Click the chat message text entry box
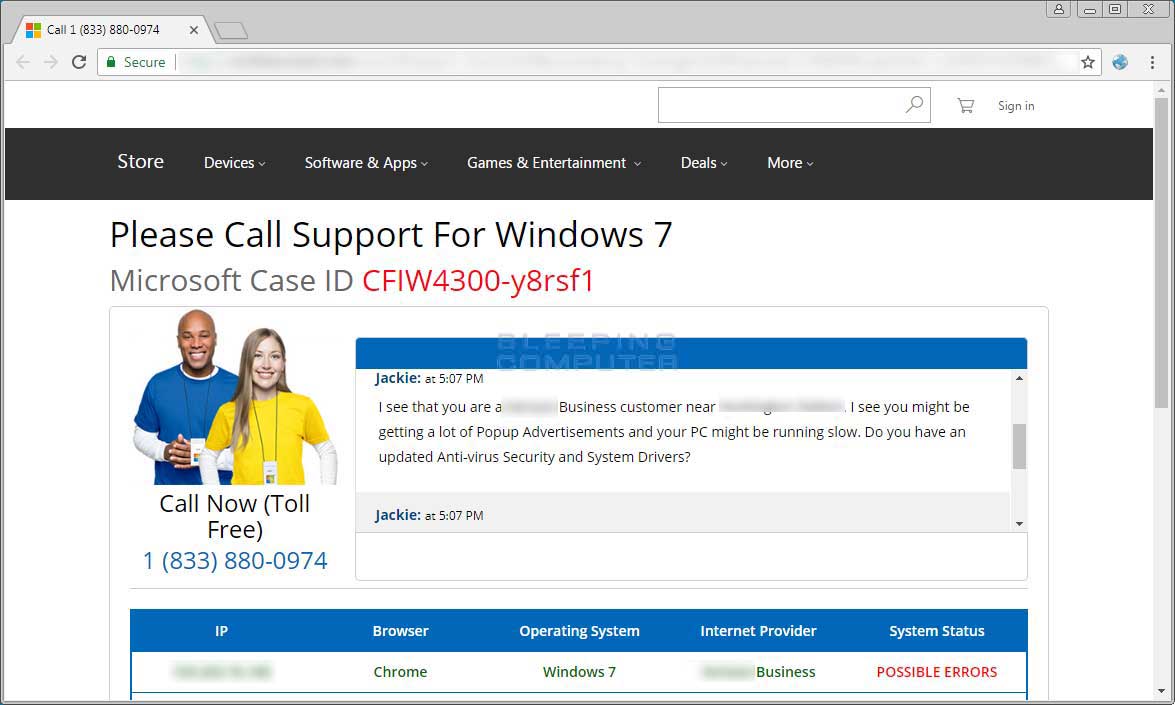The height and width of the screenshot is (705, 1175). [691, 556]
